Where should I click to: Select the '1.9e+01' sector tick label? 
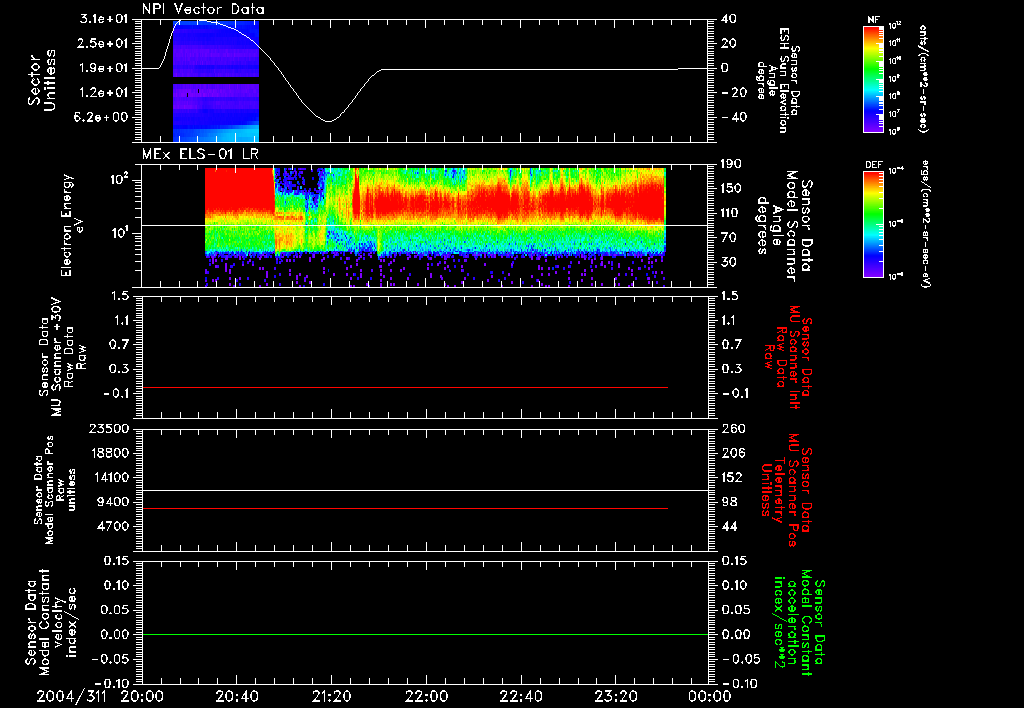(104, 68)
